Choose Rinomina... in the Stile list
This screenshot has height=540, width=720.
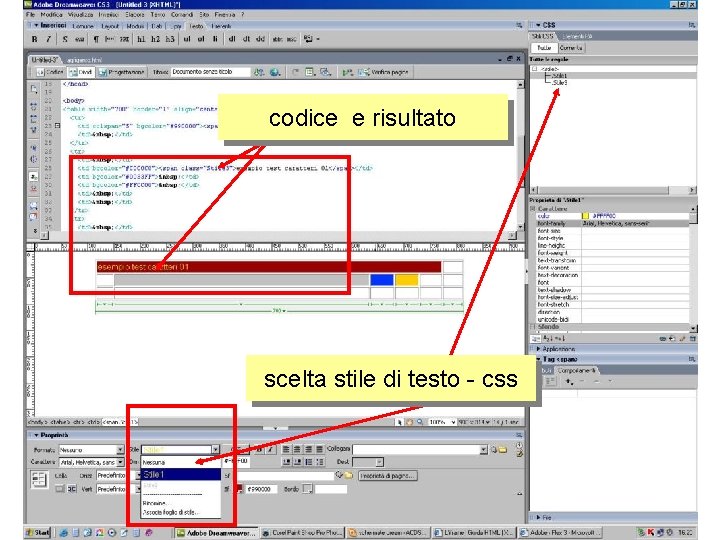point(181,503)
